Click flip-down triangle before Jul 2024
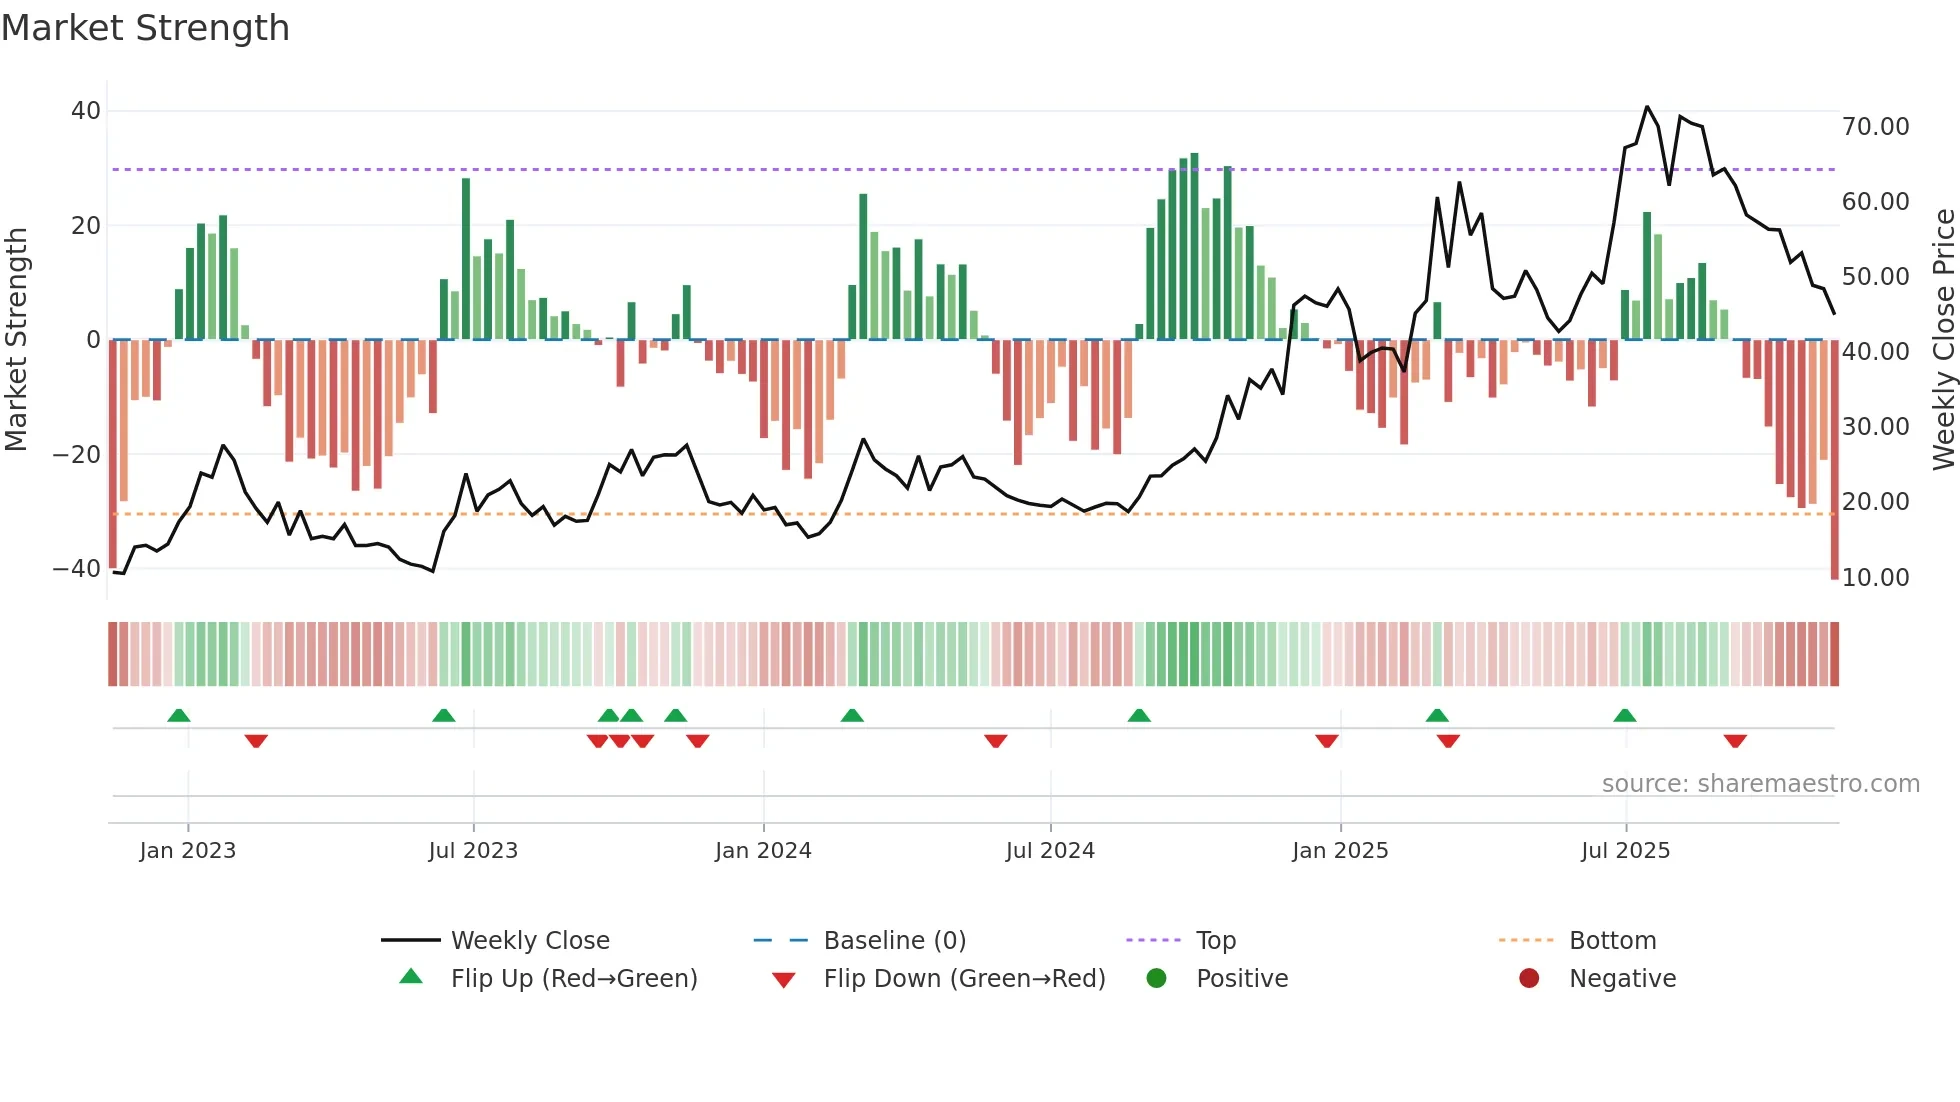The image size is (1960, 1102). click(x=995, y=741)
